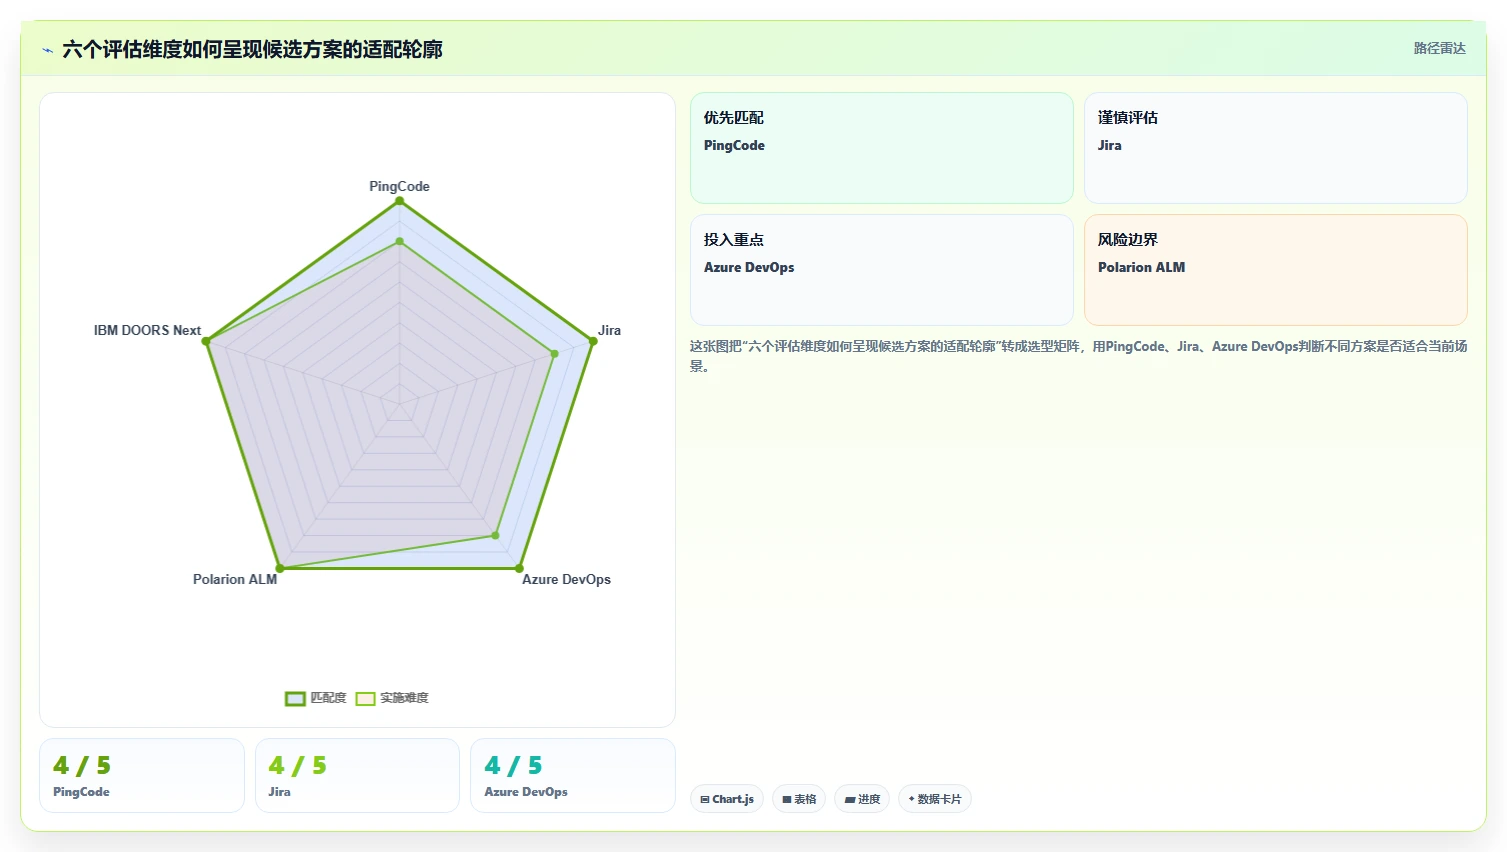Click the 实施难度 legend label
The image size is (1507, 852).
point(404,698)
